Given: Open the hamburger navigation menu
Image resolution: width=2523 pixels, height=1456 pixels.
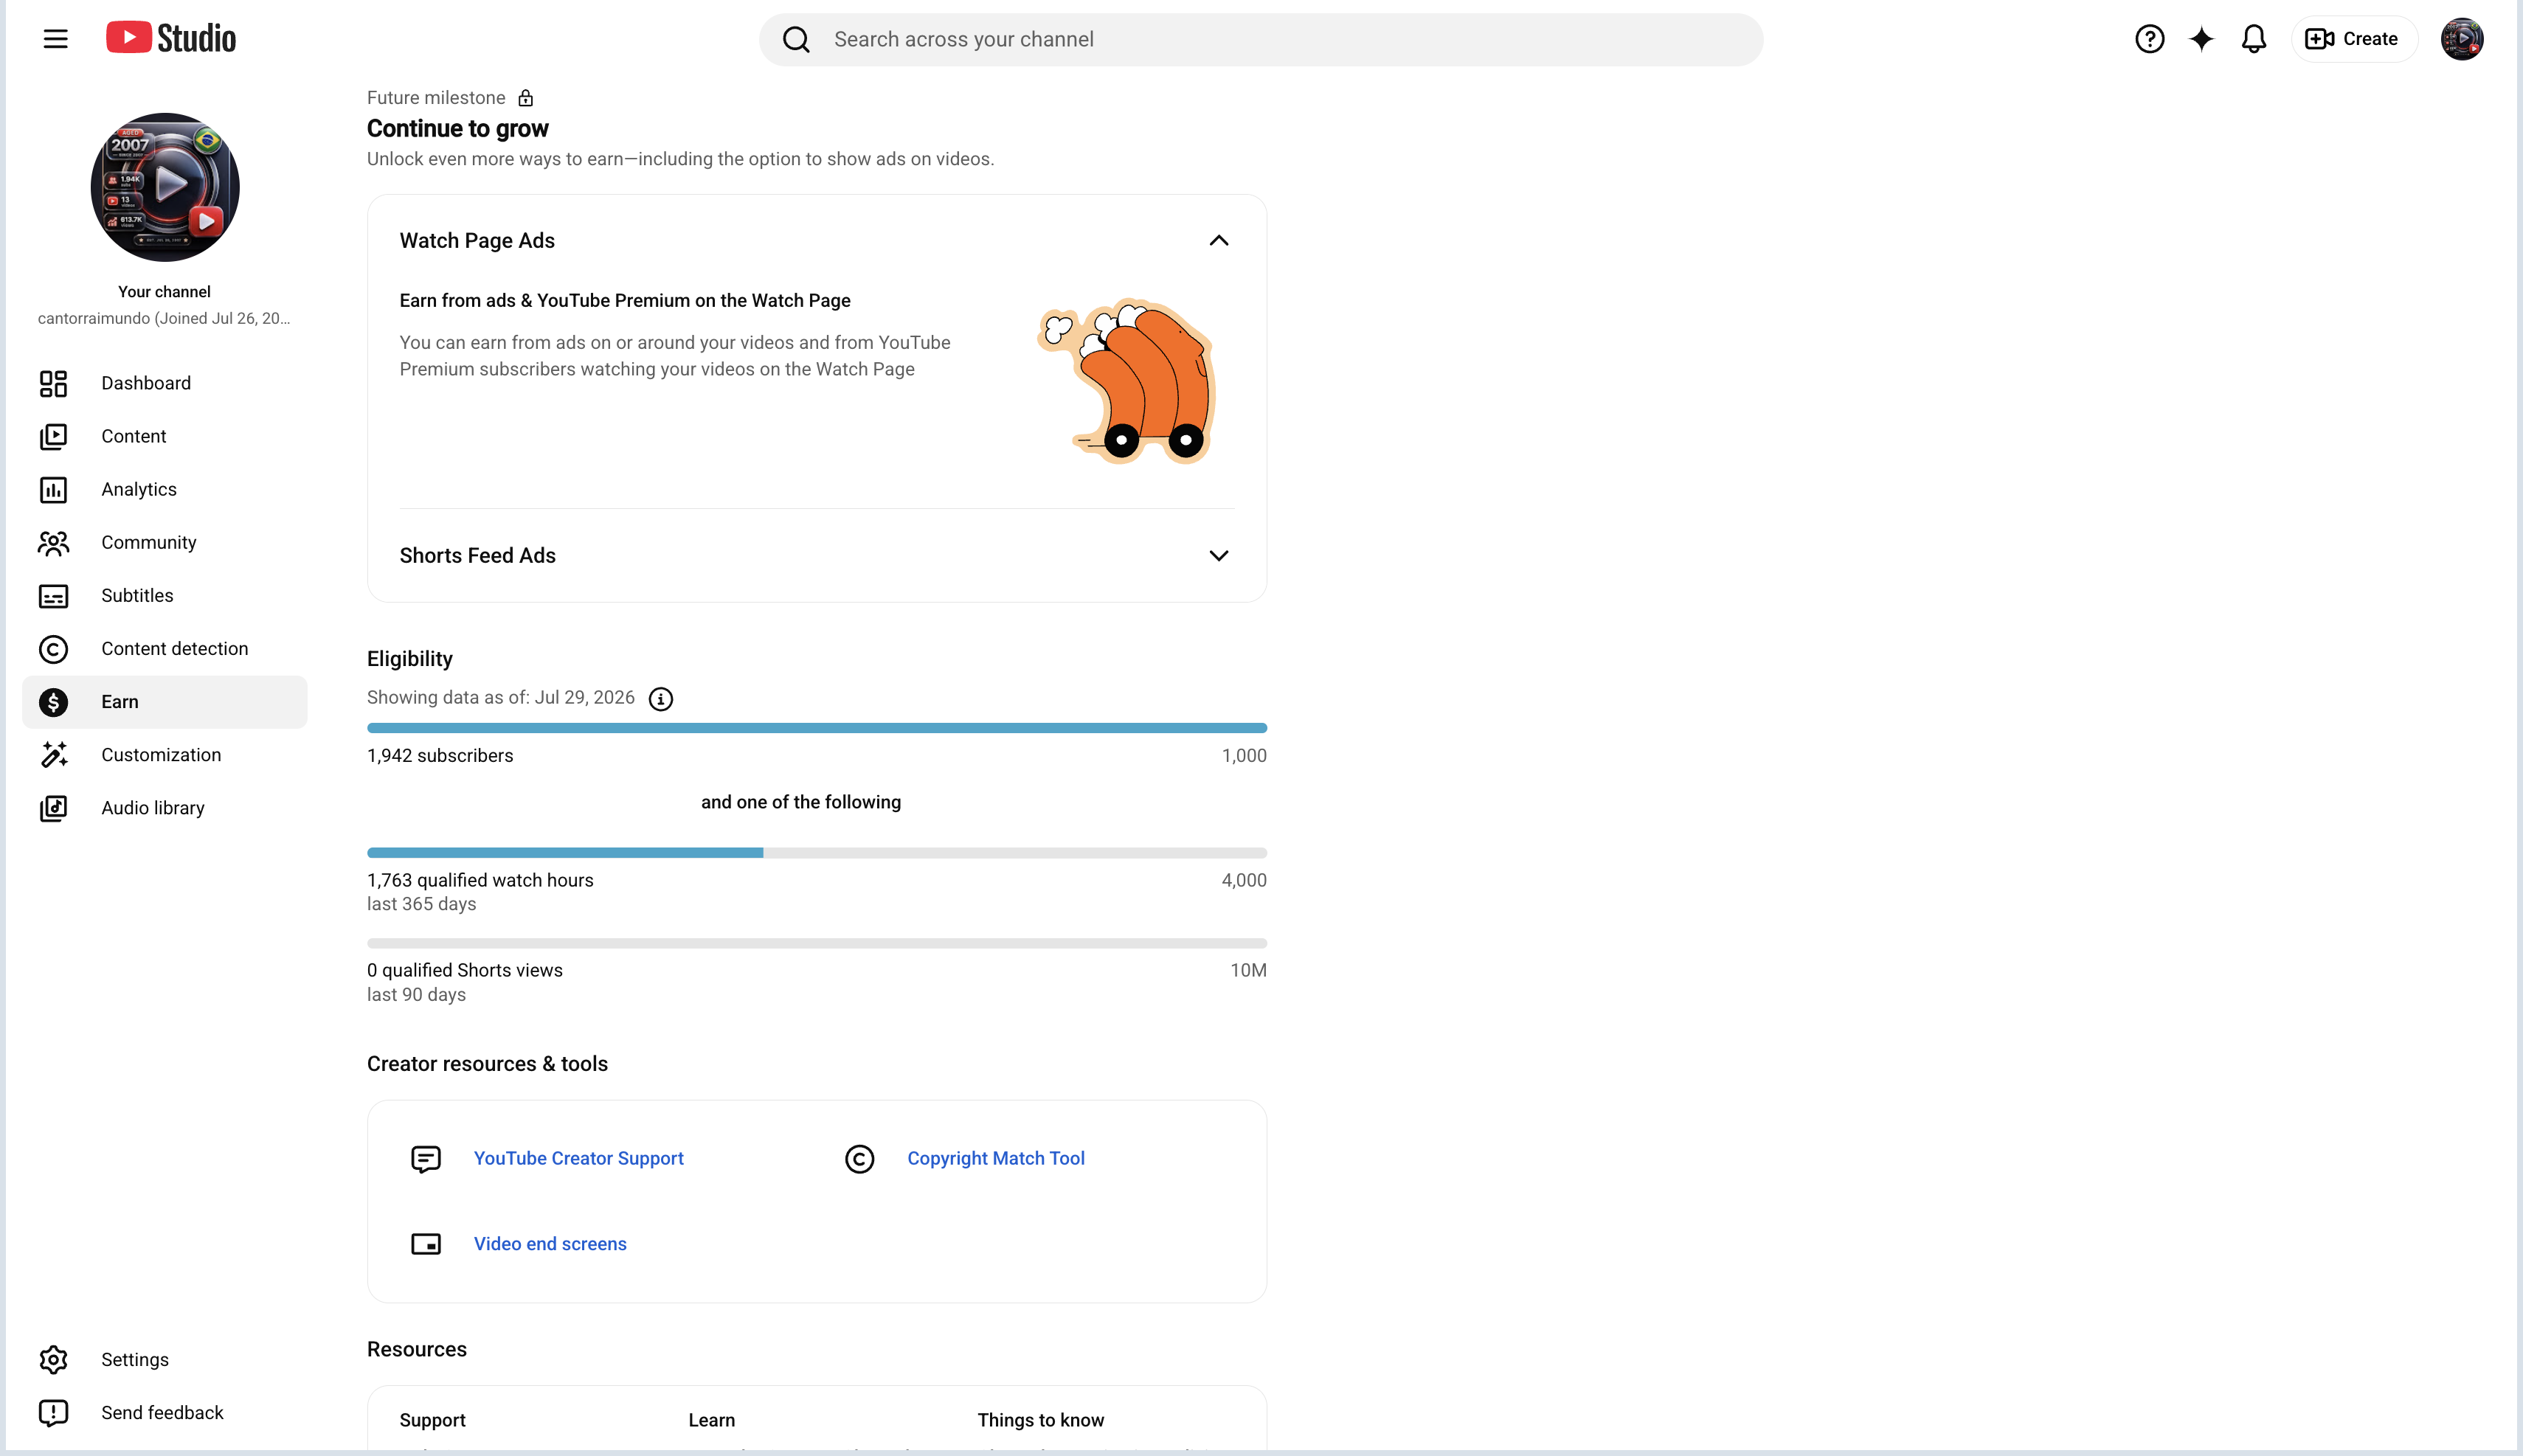Looking at the screenshot, I should [56, 39].
